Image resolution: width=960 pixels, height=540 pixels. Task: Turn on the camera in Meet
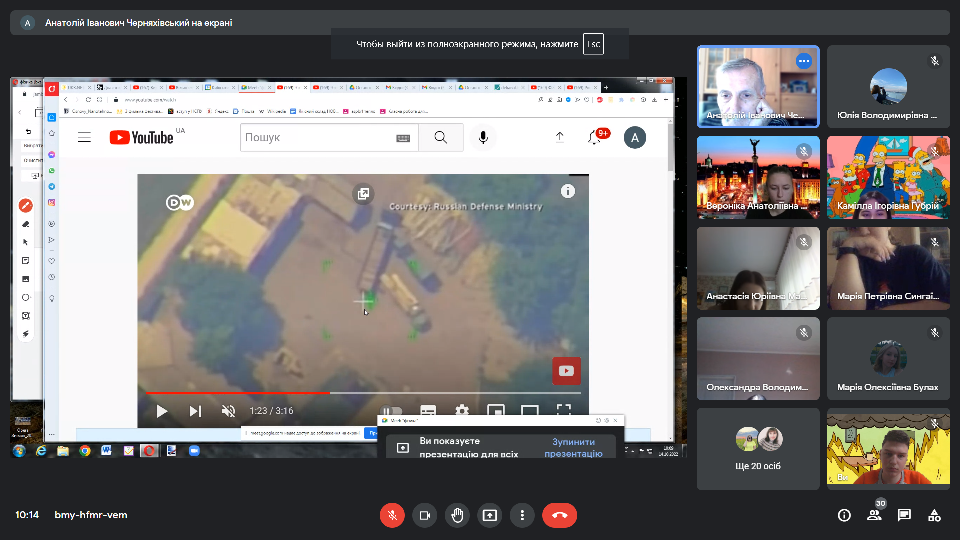425,516
